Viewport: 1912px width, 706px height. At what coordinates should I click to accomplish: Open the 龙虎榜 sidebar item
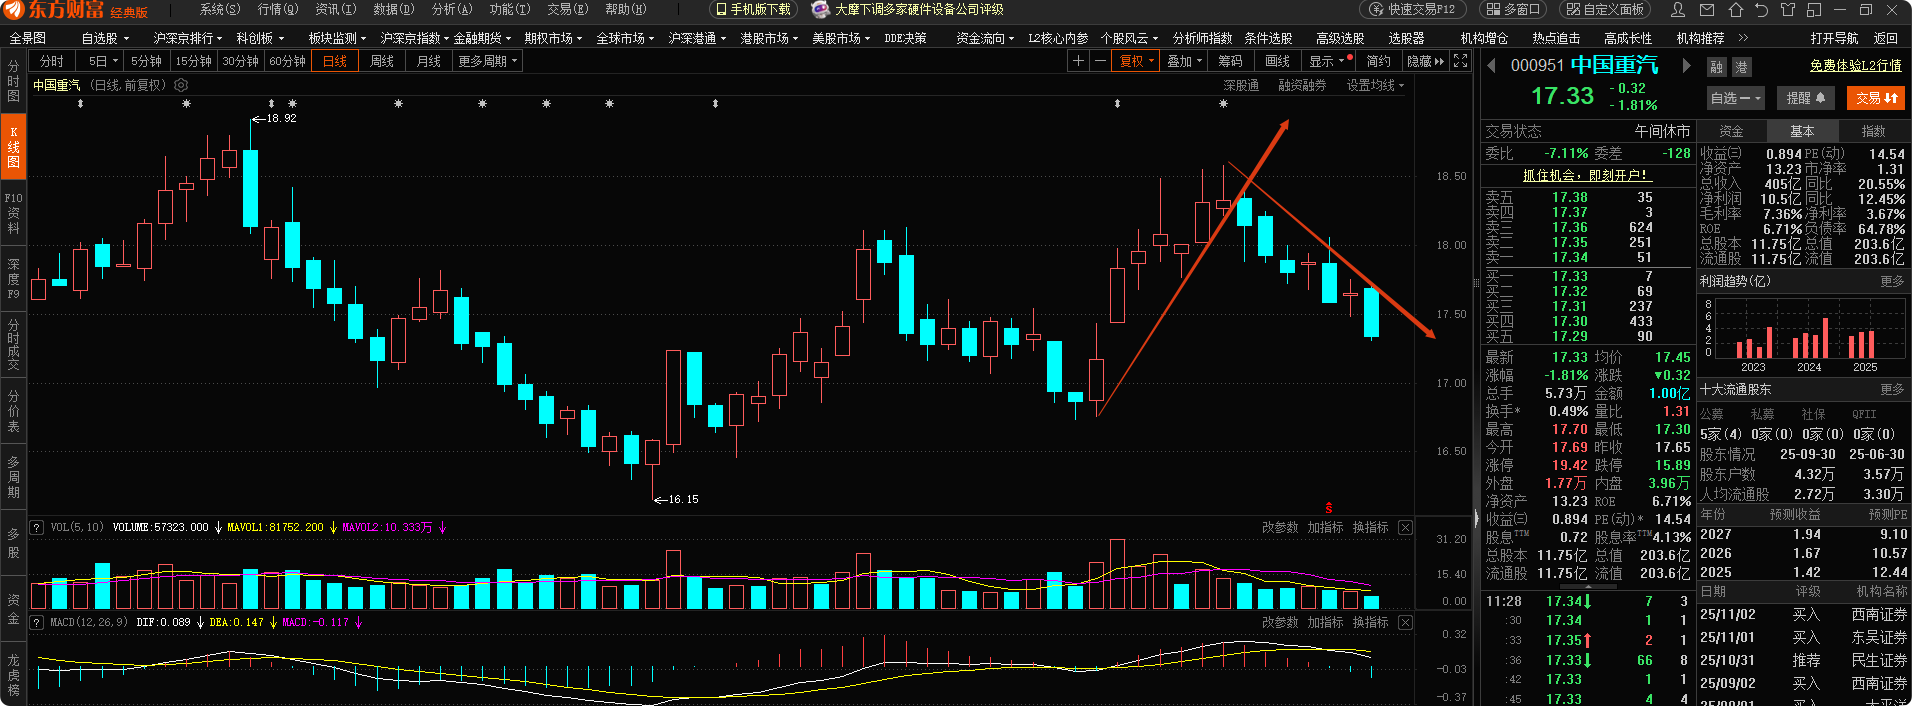[x=13, y=675]
